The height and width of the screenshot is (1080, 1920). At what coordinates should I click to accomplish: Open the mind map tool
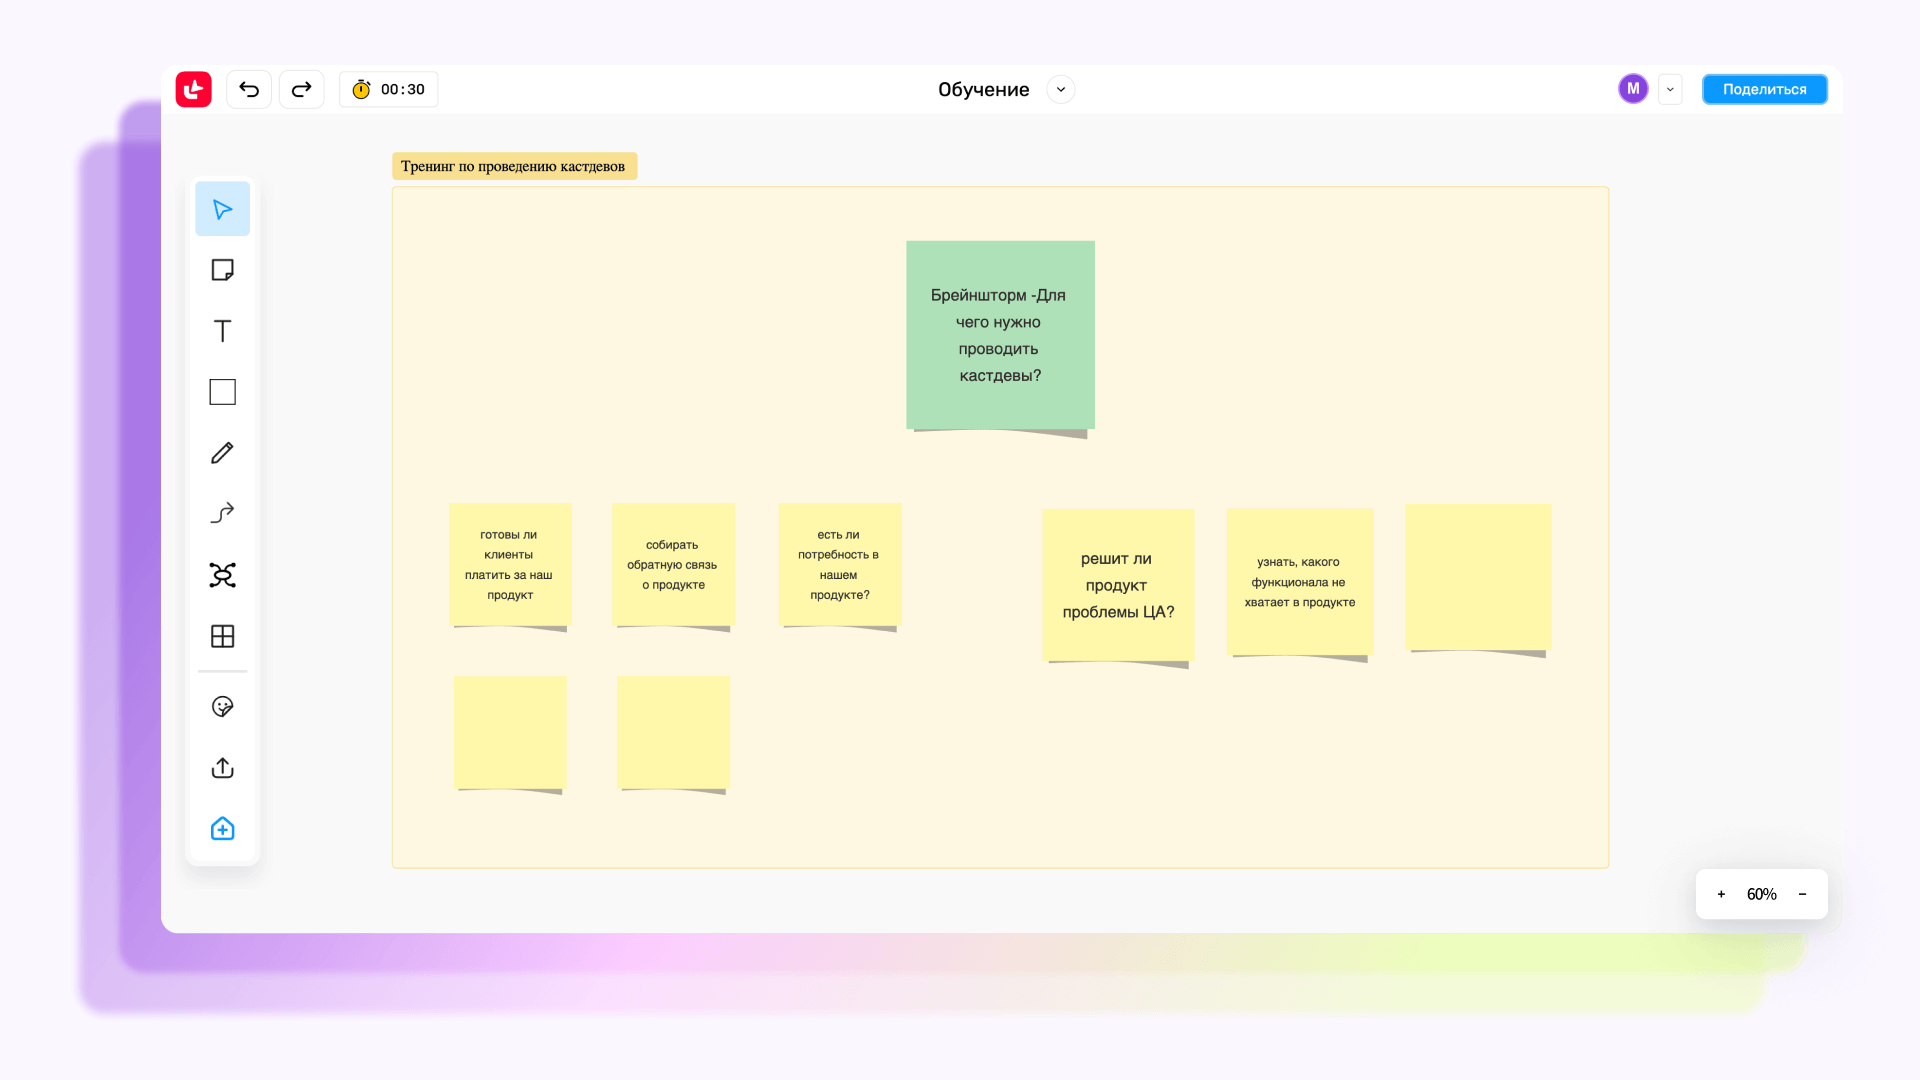pyautogui.click(x=222, y=575)
